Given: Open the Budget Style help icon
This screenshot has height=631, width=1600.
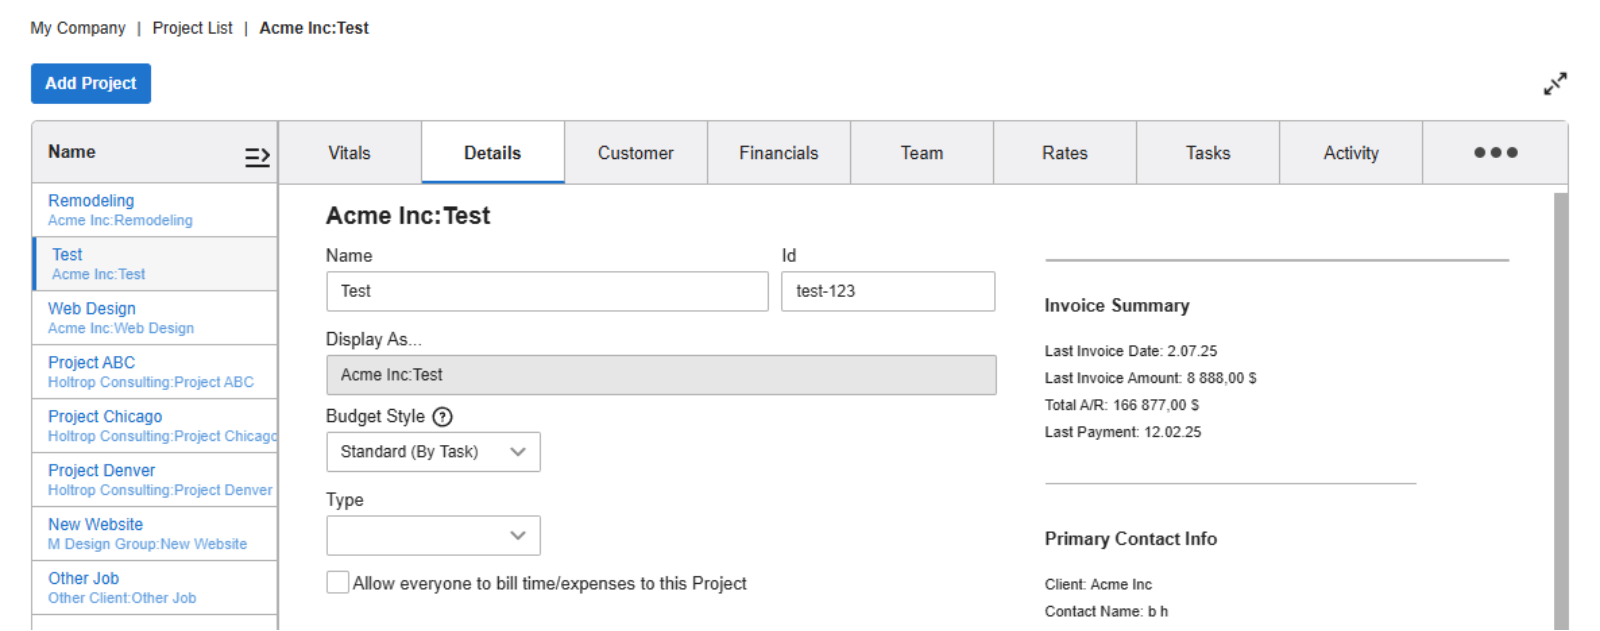Looking at the screenshot, I should (442, 417).
